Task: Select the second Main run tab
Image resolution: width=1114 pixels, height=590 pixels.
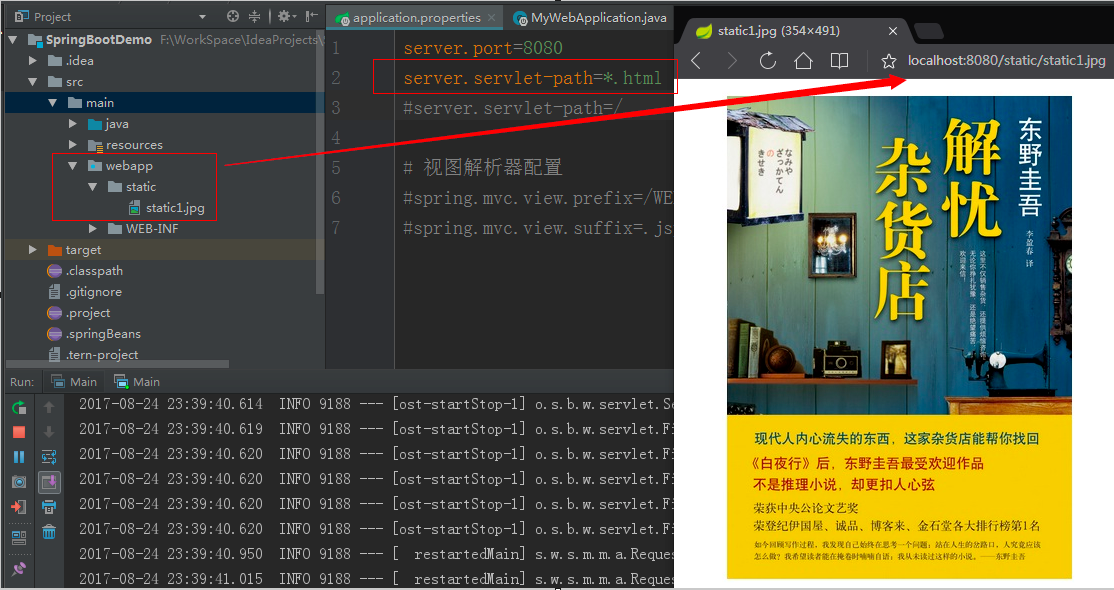Action: point(137,382)
